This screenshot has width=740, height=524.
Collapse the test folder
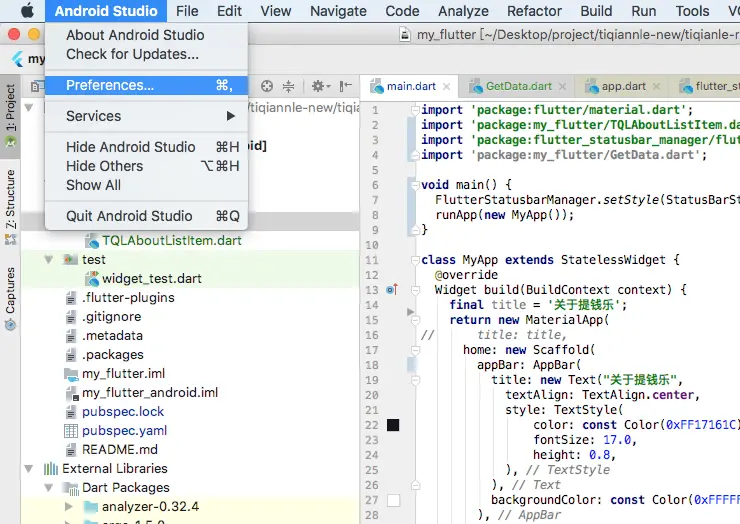coord(49,259)
